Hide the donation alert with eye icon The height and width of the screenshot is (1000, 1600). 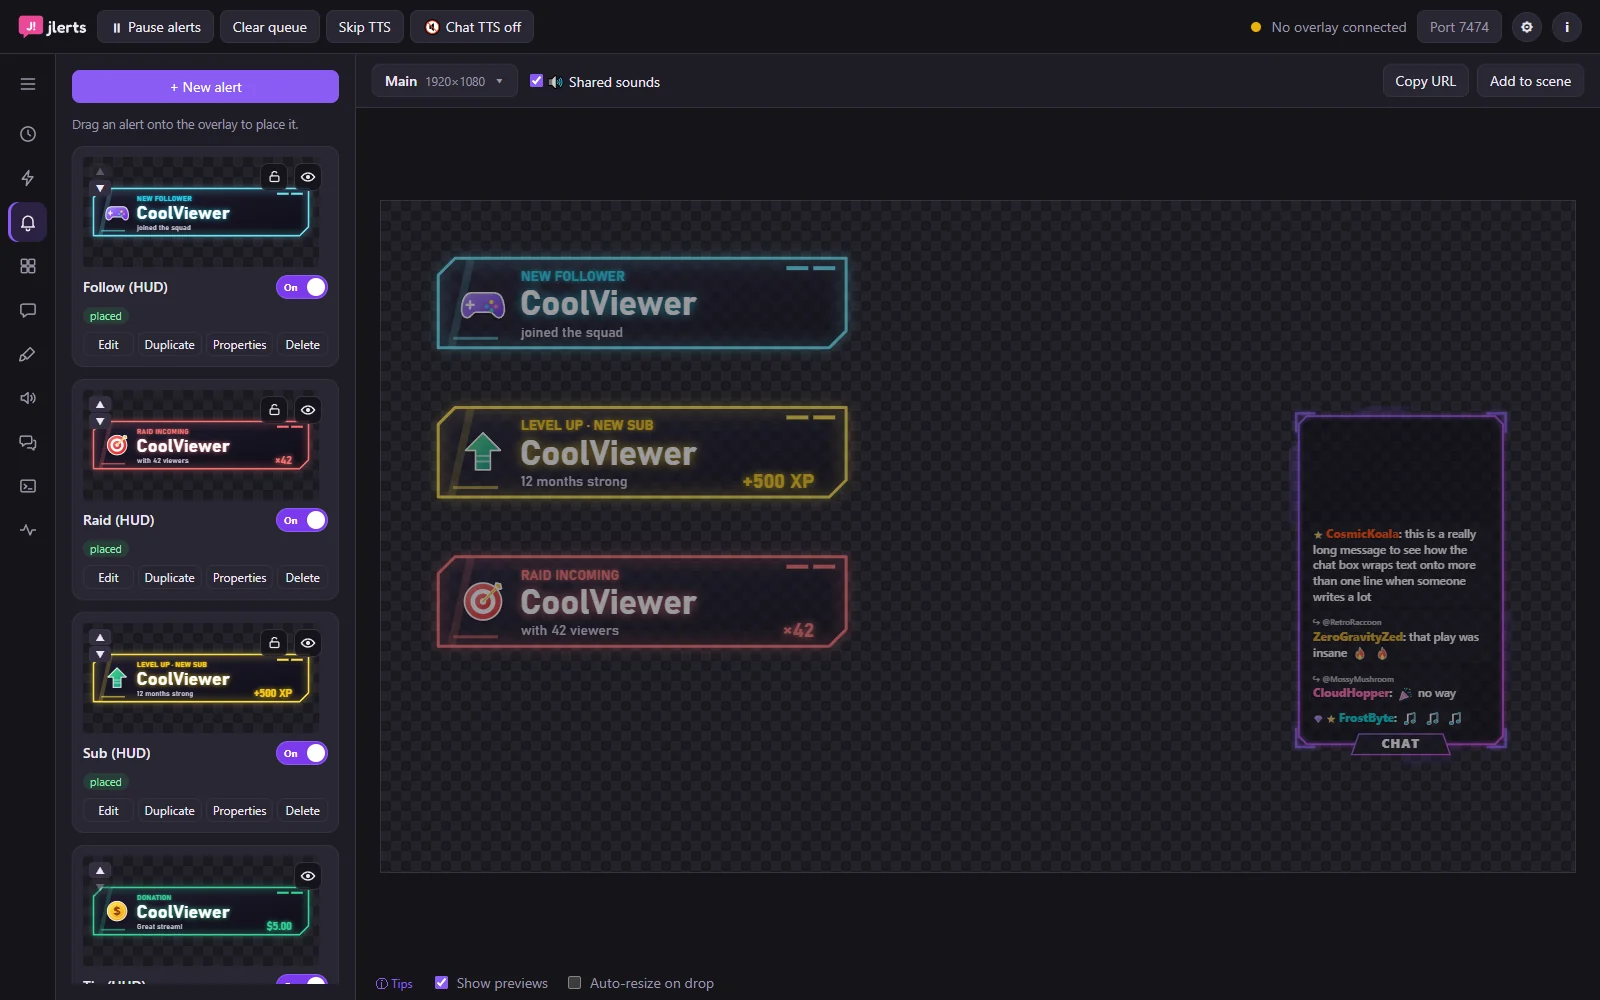tap(308, 876)
